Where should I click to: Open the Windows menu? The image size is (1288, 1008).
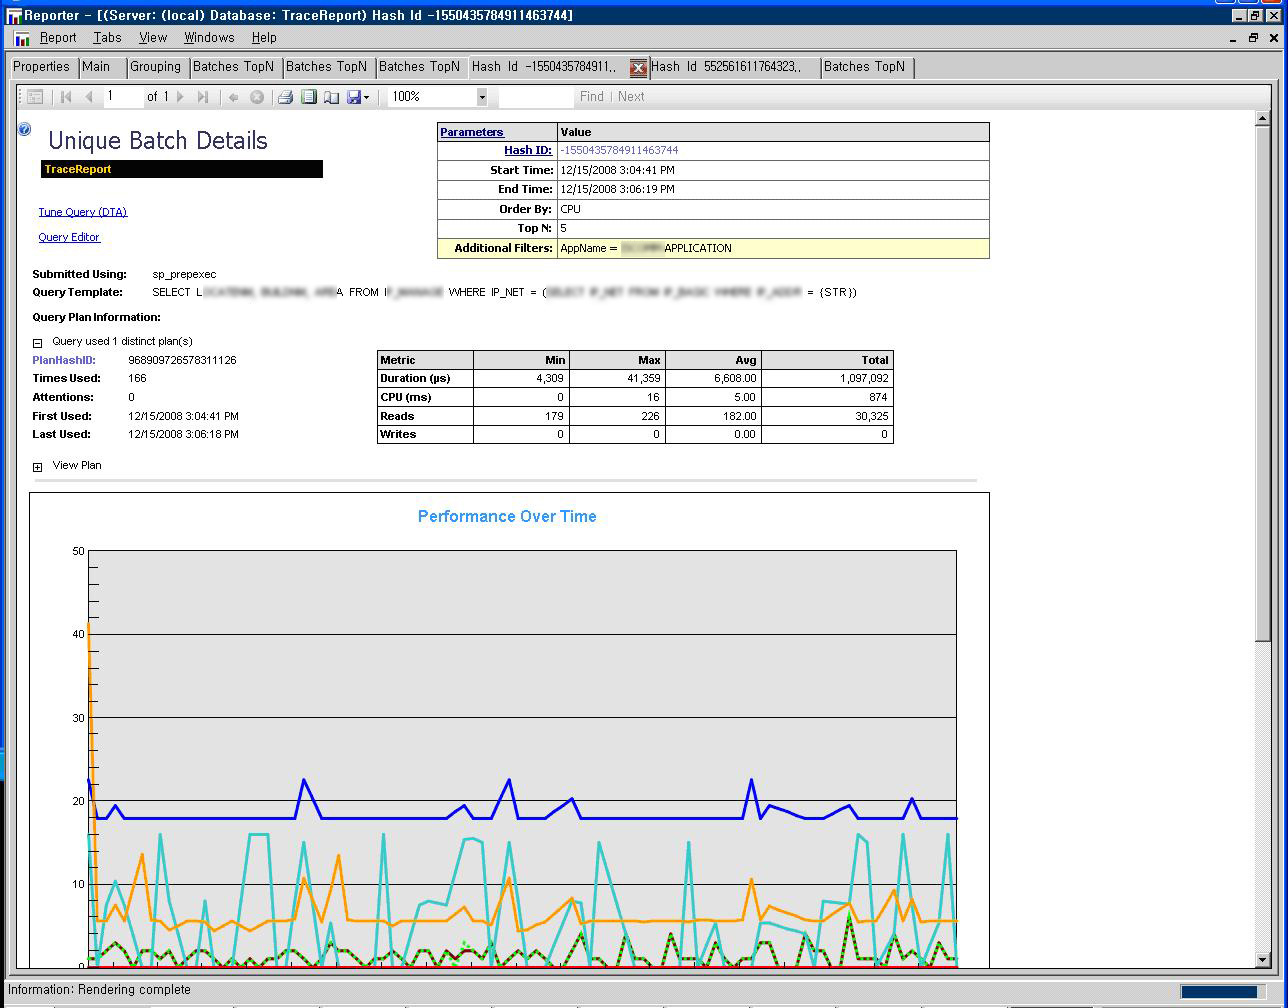tap(209, 37)
